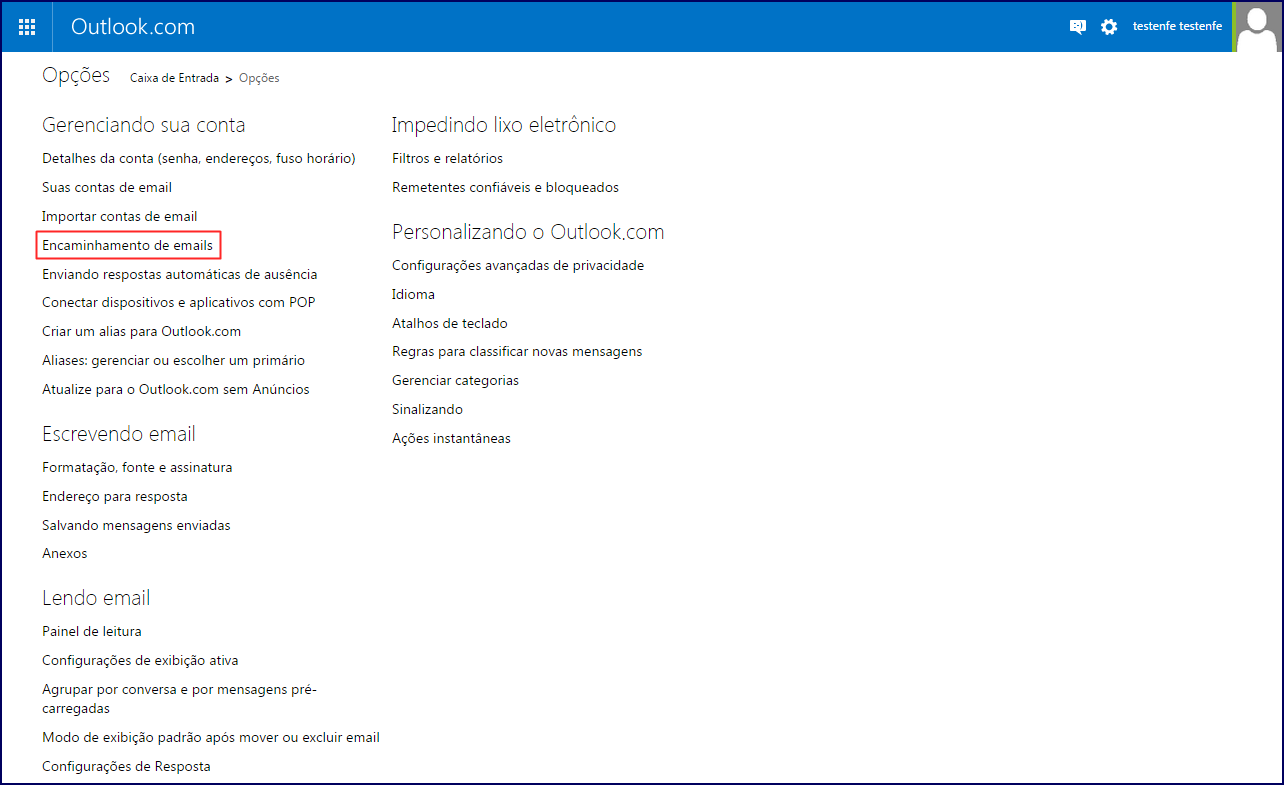The image size is (1284, 785).
Task: Open the settings gear icon
Action: 1109,27
